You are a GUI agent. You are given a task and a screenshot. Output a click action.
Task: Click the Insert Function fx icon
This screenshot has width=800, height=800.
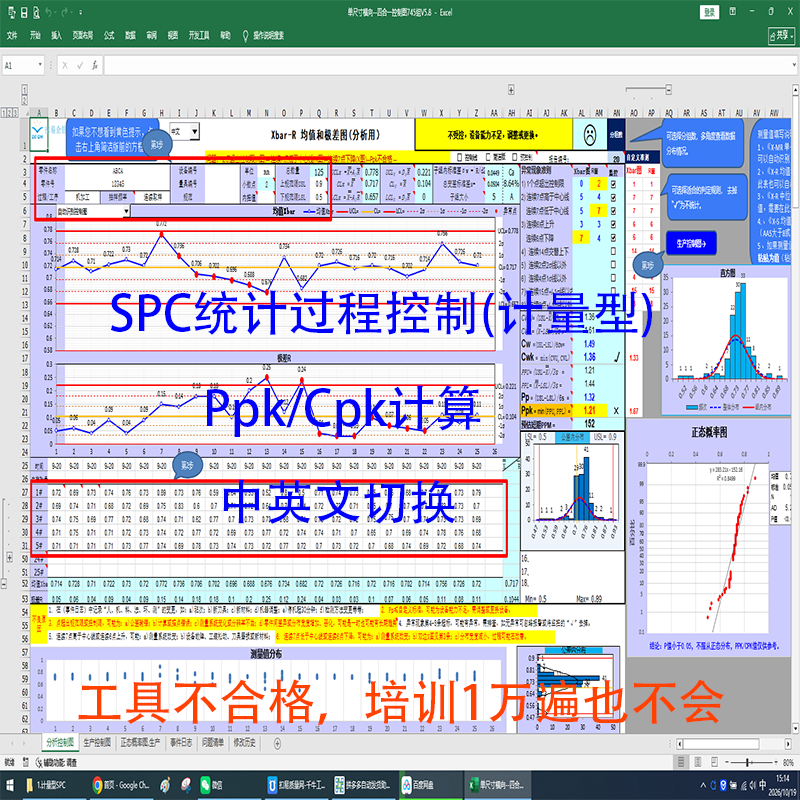(95, 65)
